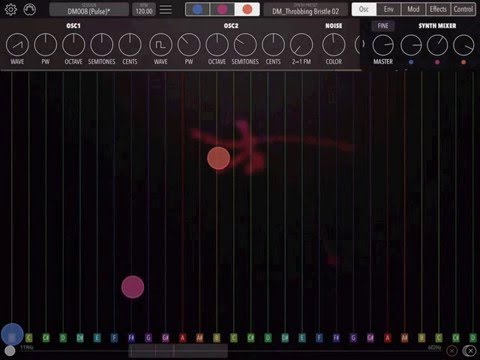
Task: Click the orange-dot mixer level knob
Action: coord(463,45)
